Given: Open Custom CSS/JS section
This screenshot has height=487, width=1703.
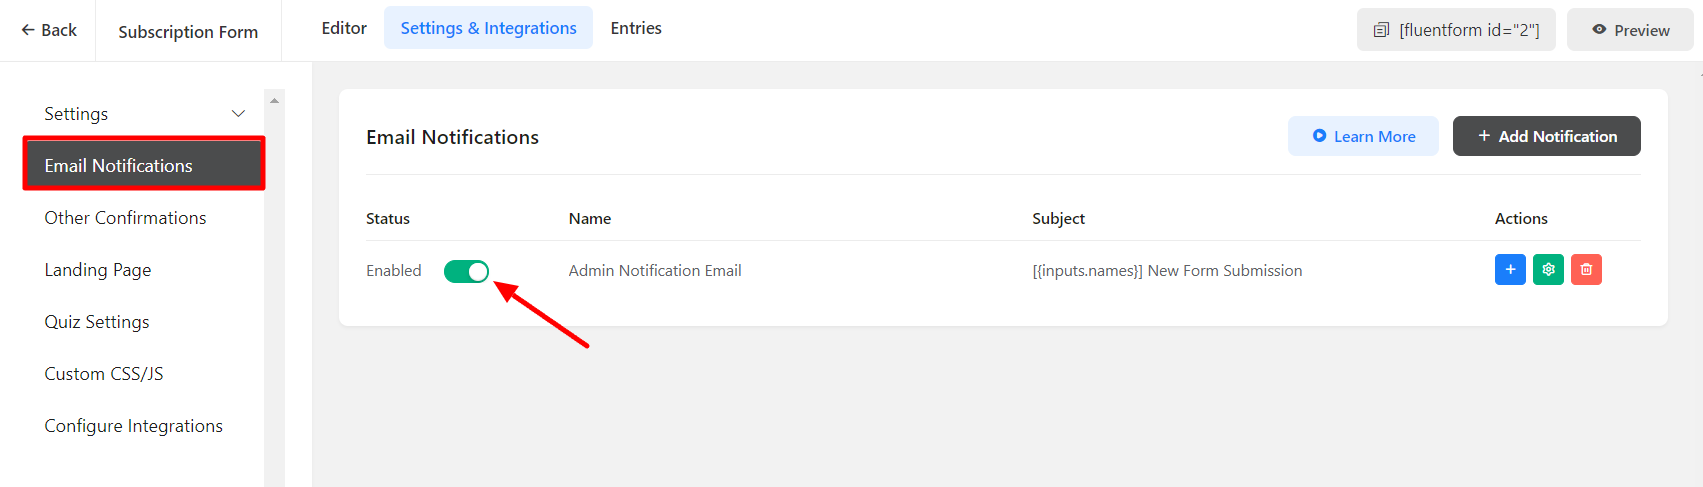Looking at the screenshot, I should click(104, 374).
